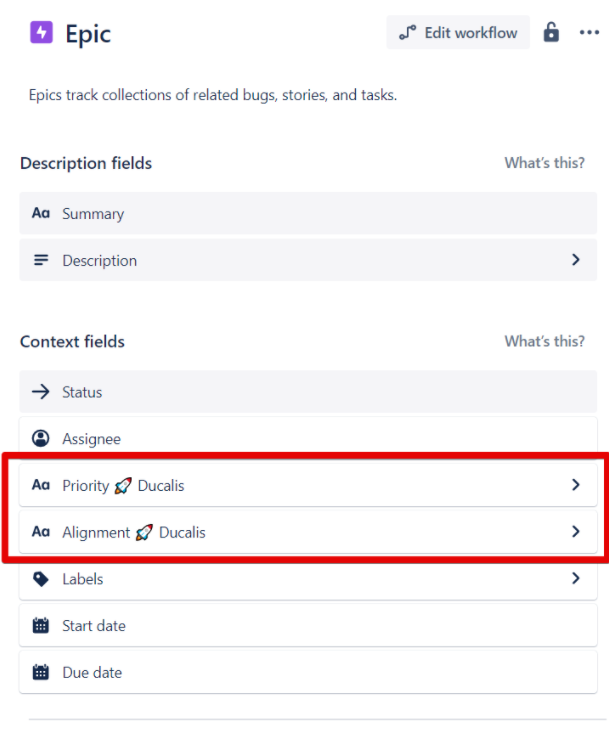609x739 pixels.
Task: Click the Edit workflow button
Action: coord(458,33)
